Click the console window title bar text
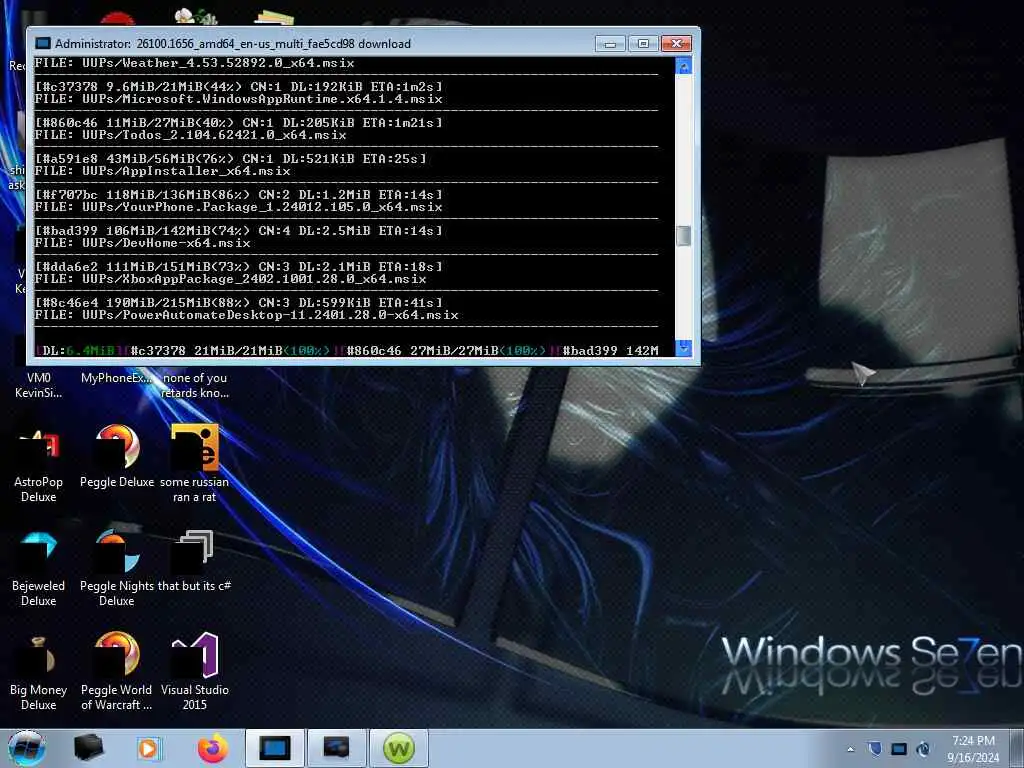Viewport: 1024px width, 768px height. pos(232,44)
